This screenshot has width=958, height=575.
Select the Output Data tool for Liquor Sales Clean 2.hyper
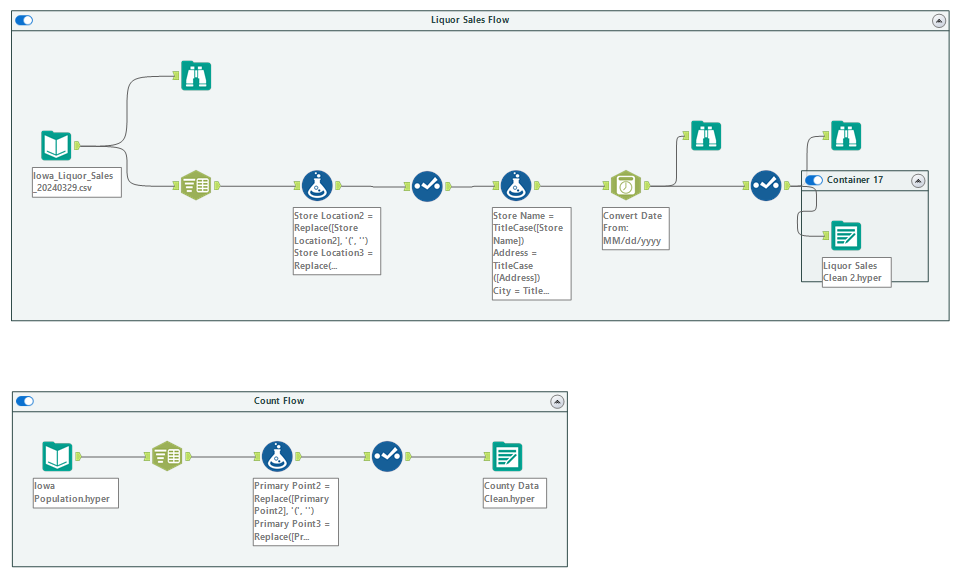tap(846, 236)
